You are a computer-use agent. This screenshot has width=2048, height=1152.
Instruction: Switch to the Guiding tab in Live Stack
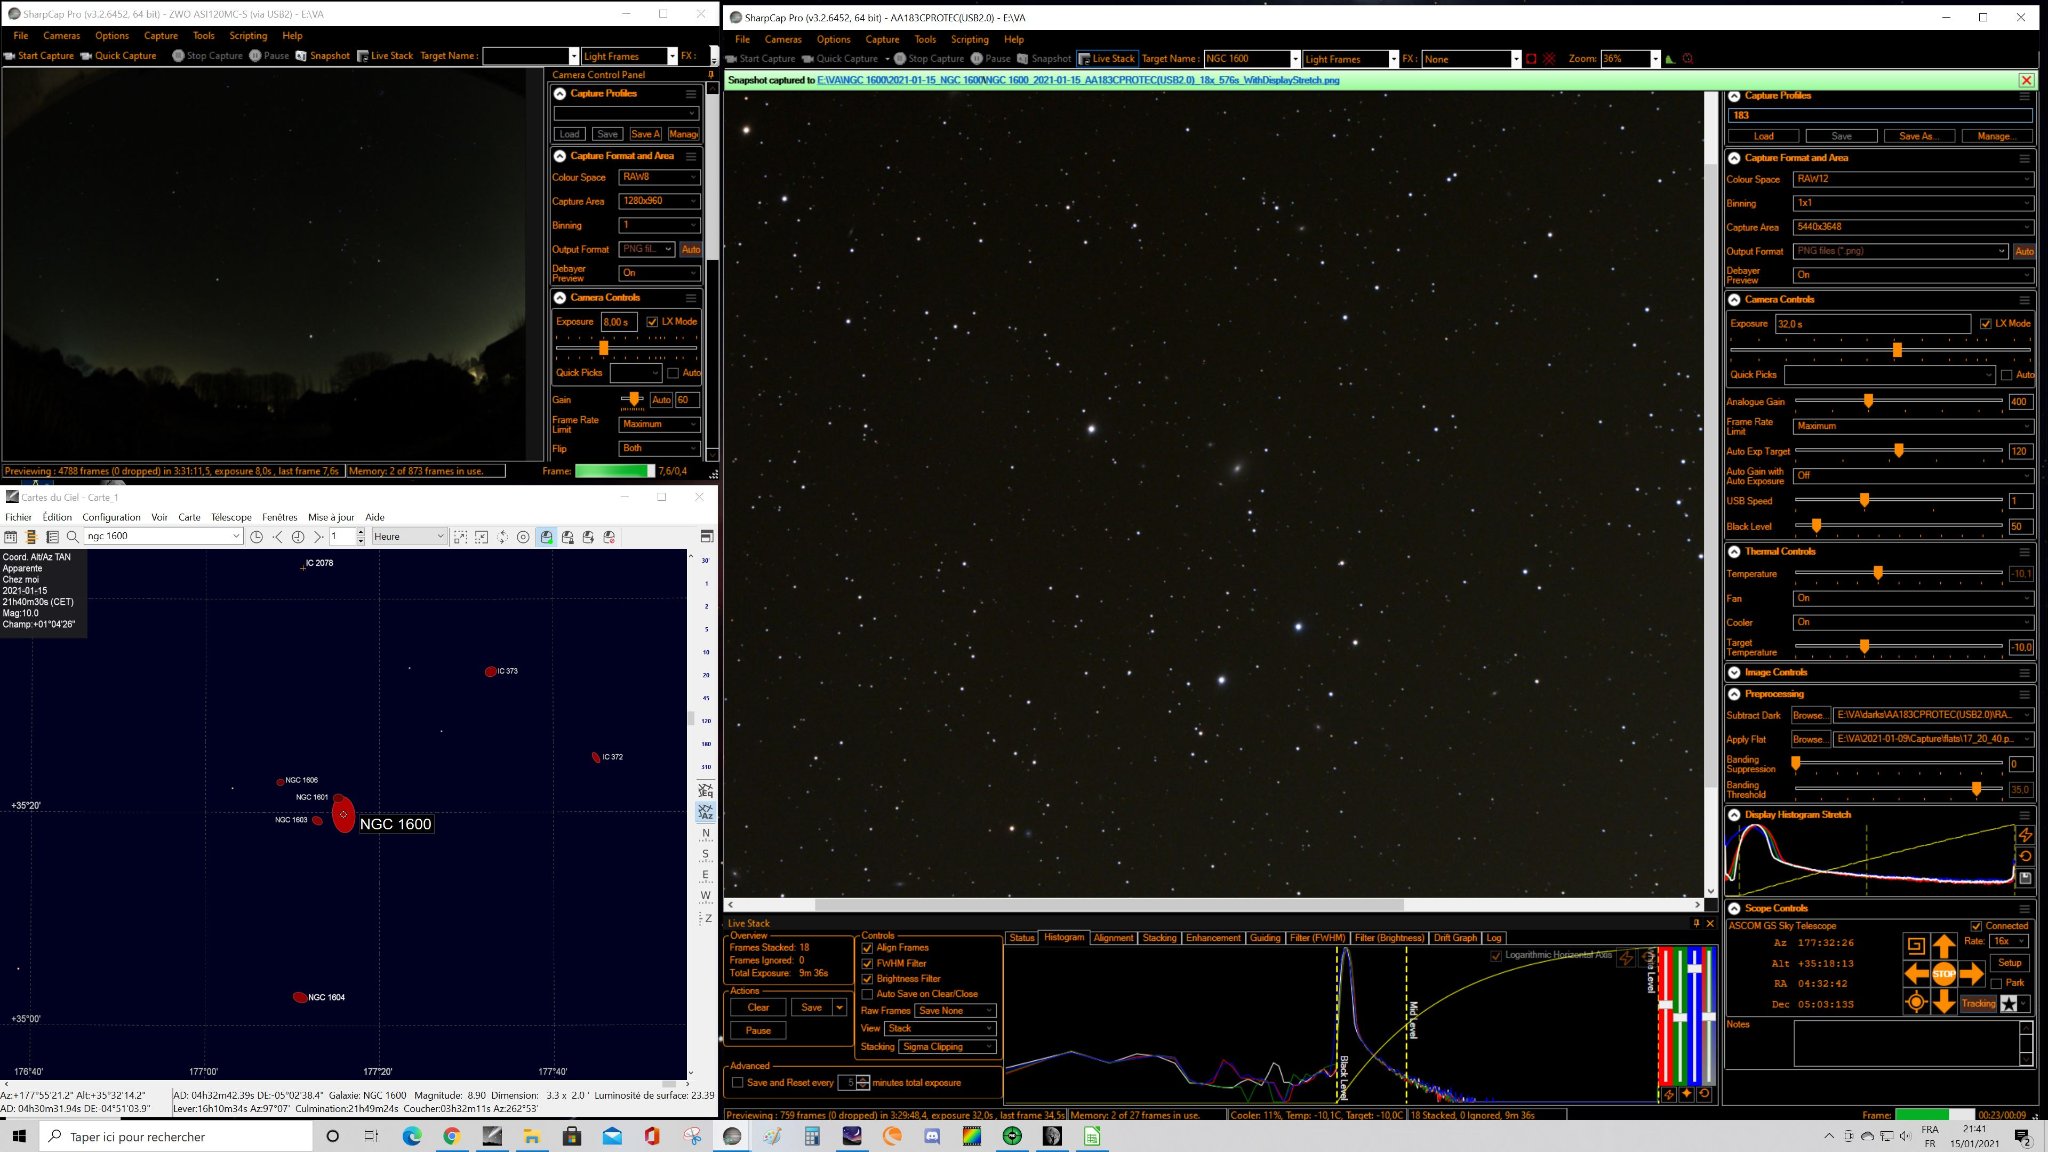coord(1265,938)
